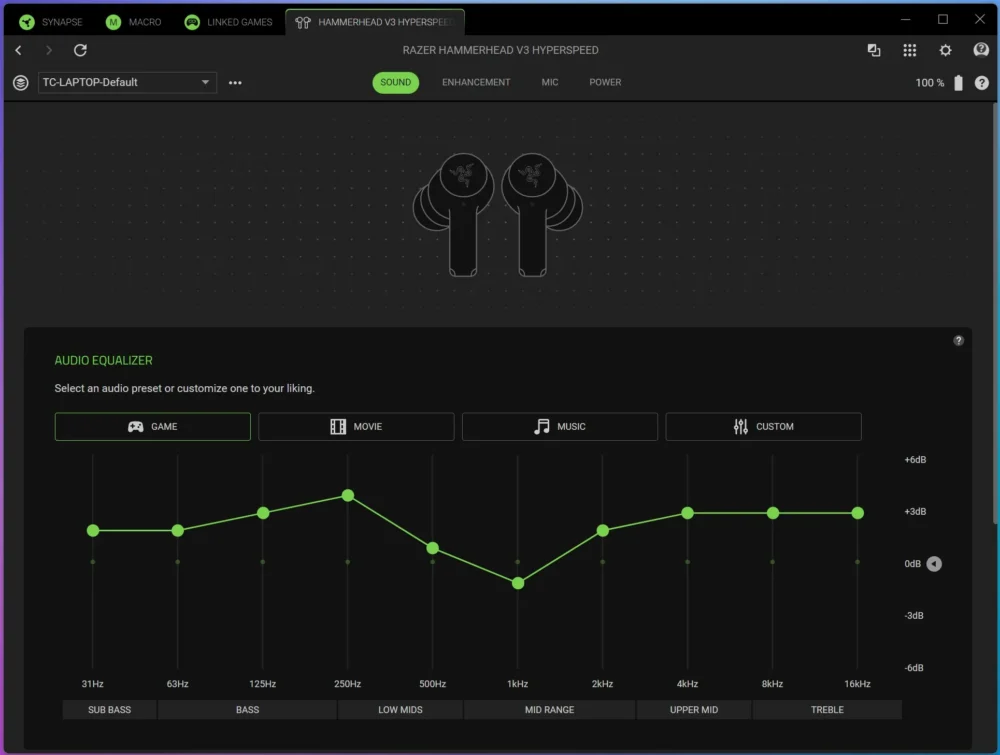Open help next to battery indicator
1000x755 pixels.
(x=982, y=83)
